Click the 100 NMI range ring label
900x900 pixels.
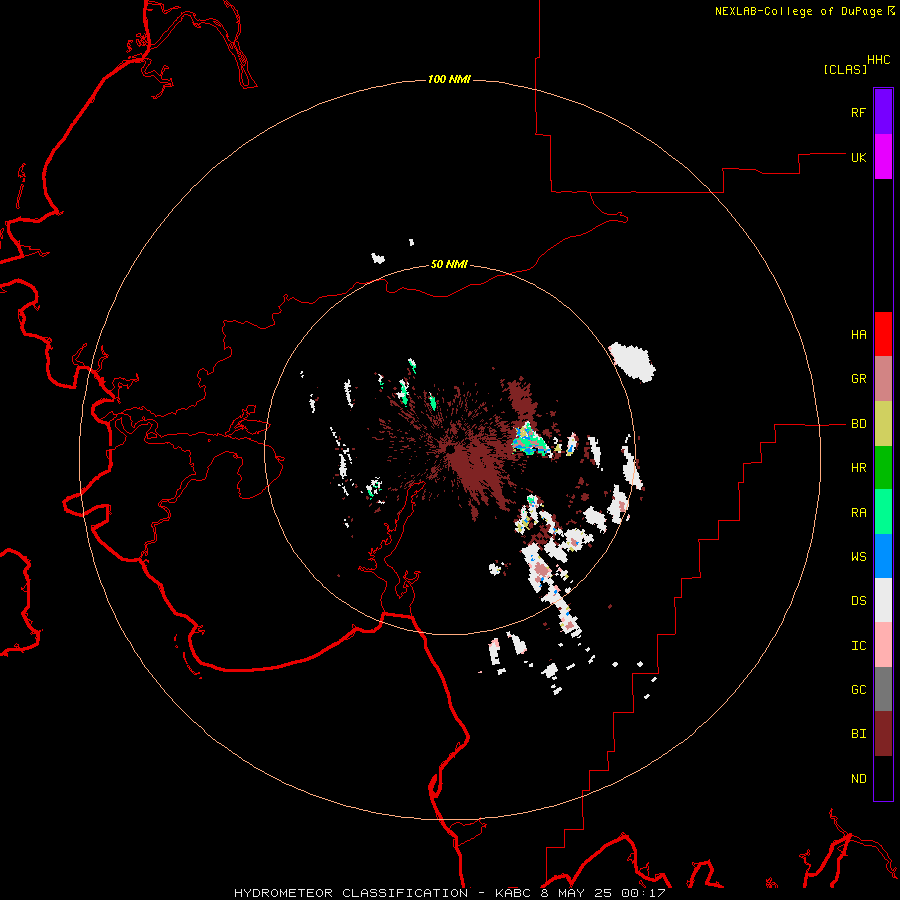(449, 79)
